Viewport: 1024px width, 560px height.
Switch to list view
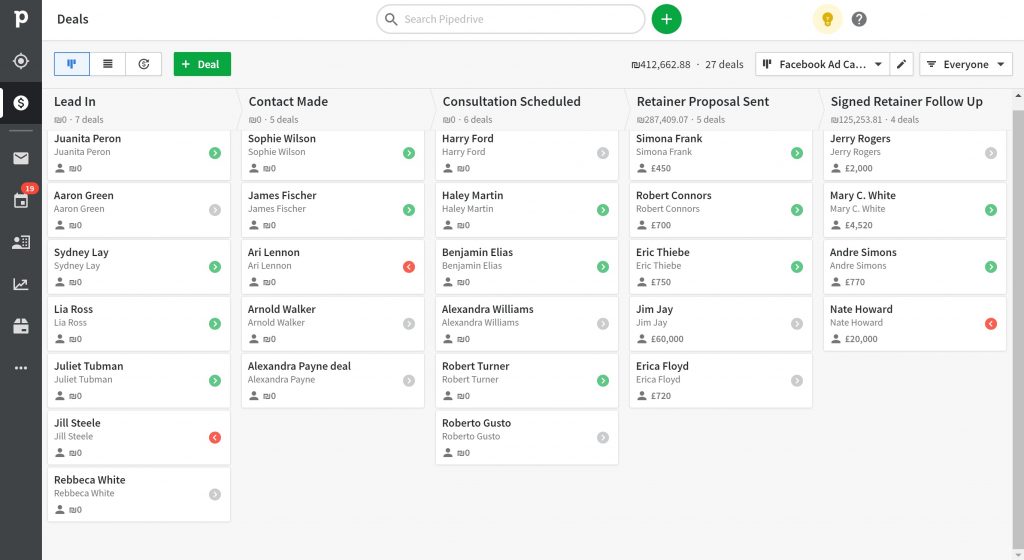click(108, 64)
